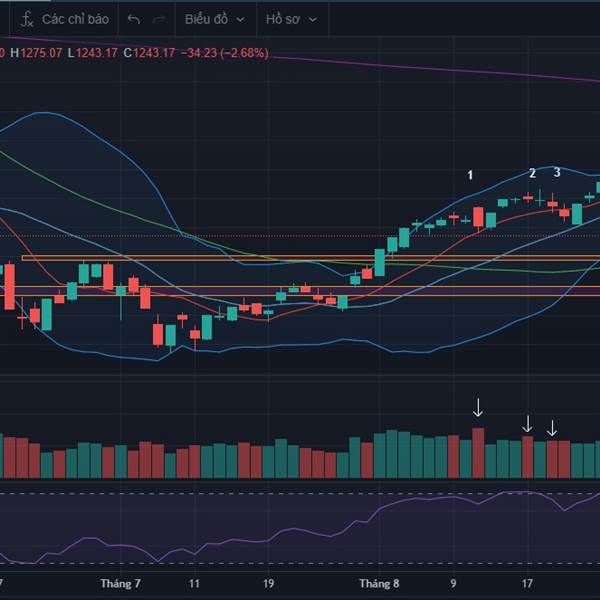
Task: Click the 9 date label on the time axis
Action: pyautogui.click(x=453, y=584)
